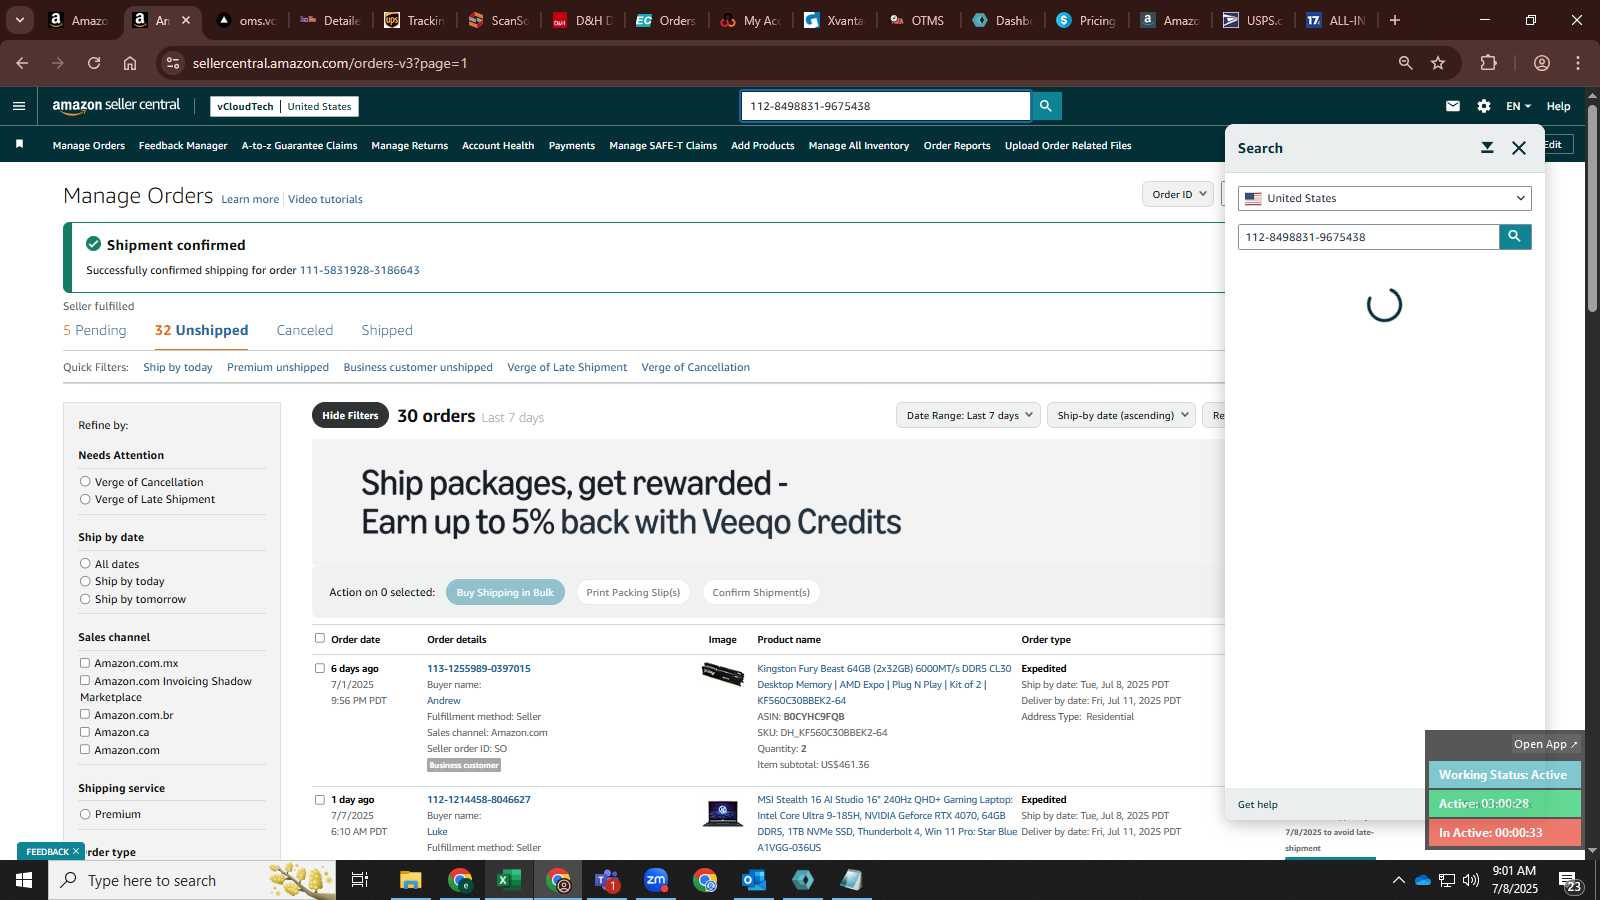Check Amazon.com.br sales channel

coord(85,715)
